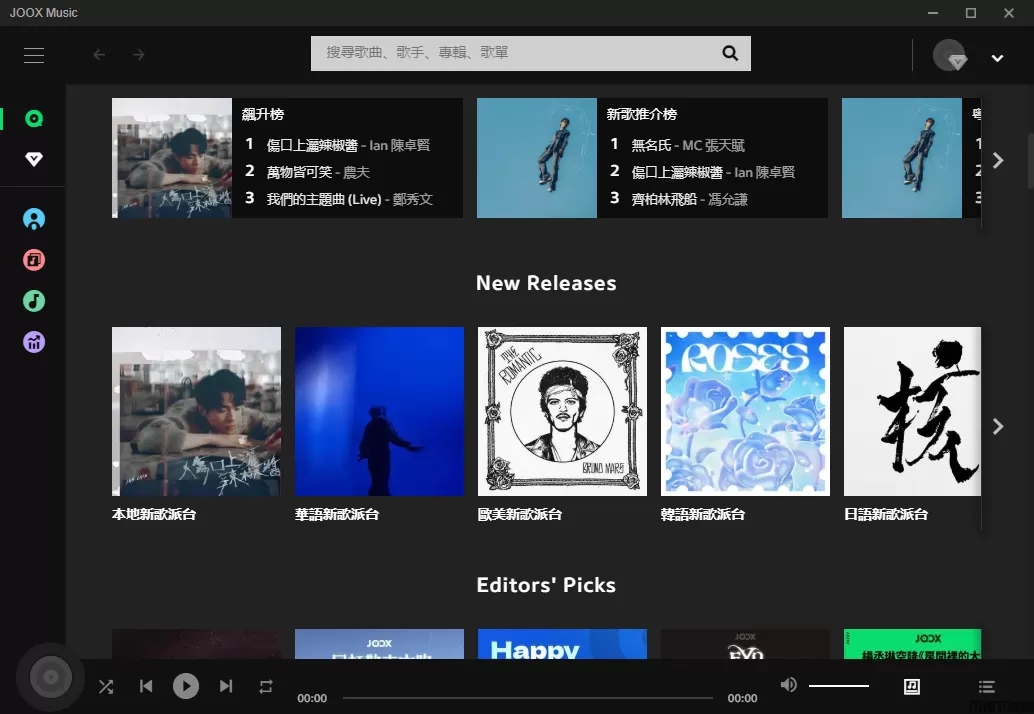Open the 新歌推介榜 chart title

(642, 114)
